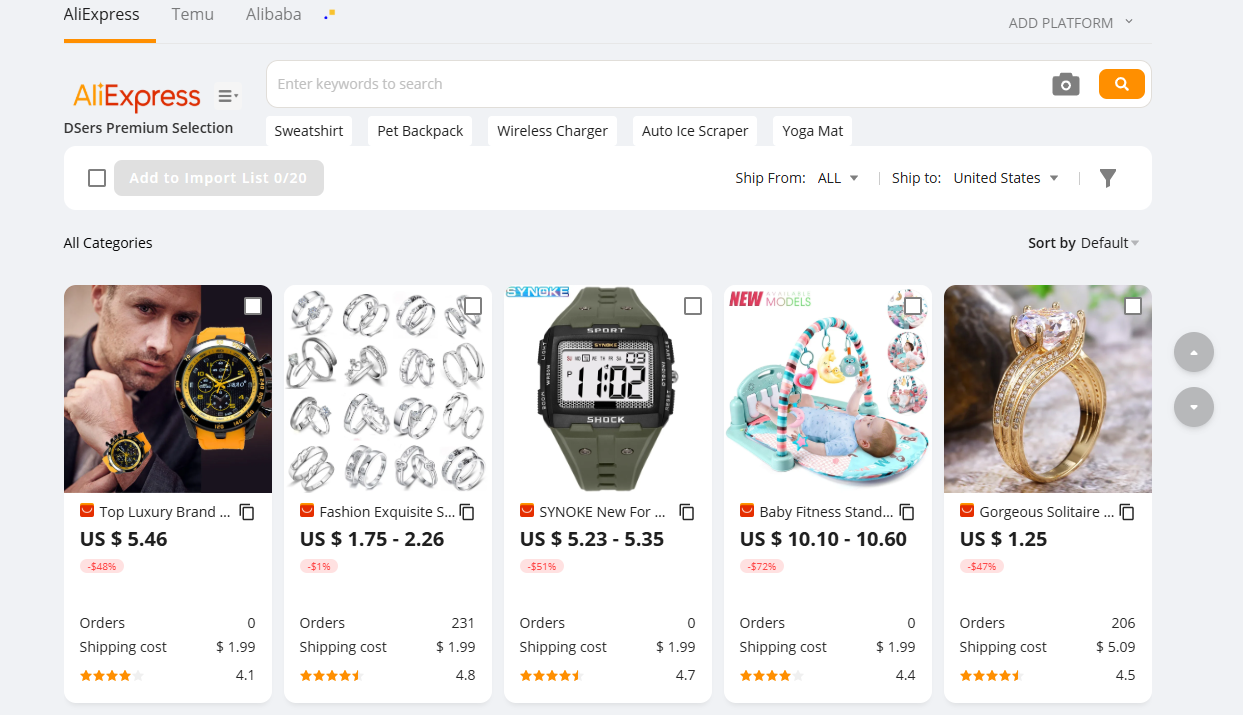Select the yellow luxury watch product checkbox

tap(253, 306)
